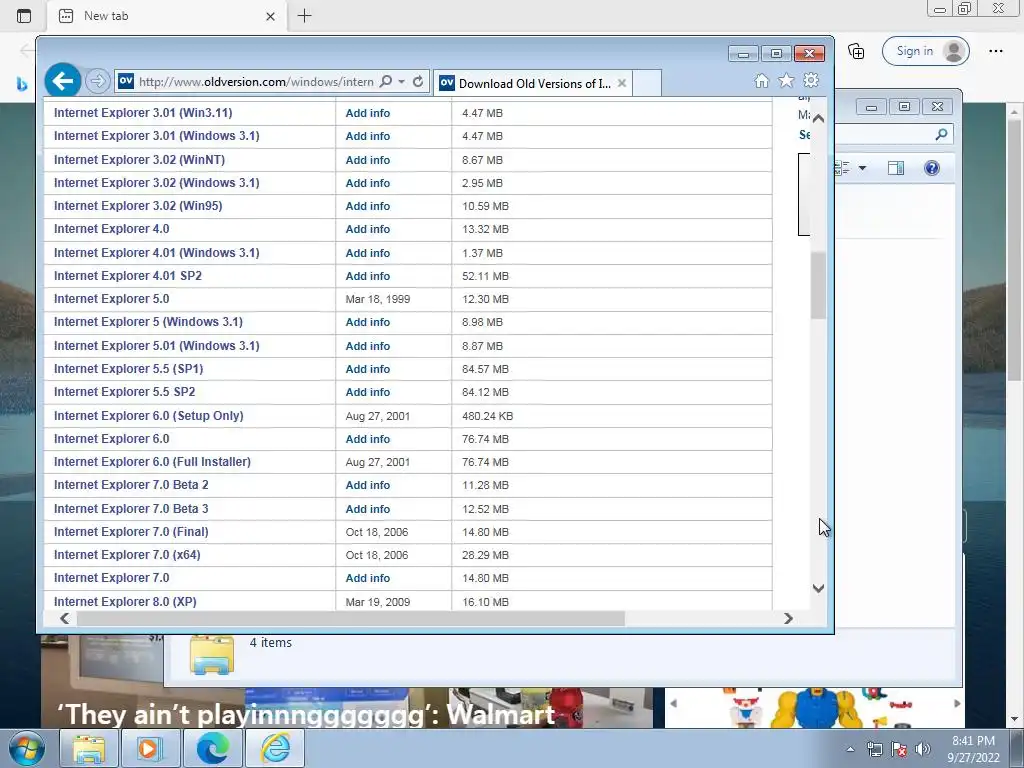Click the volume speaker tray icon
Screen dimensions: 1024x768
coord(922,749)
